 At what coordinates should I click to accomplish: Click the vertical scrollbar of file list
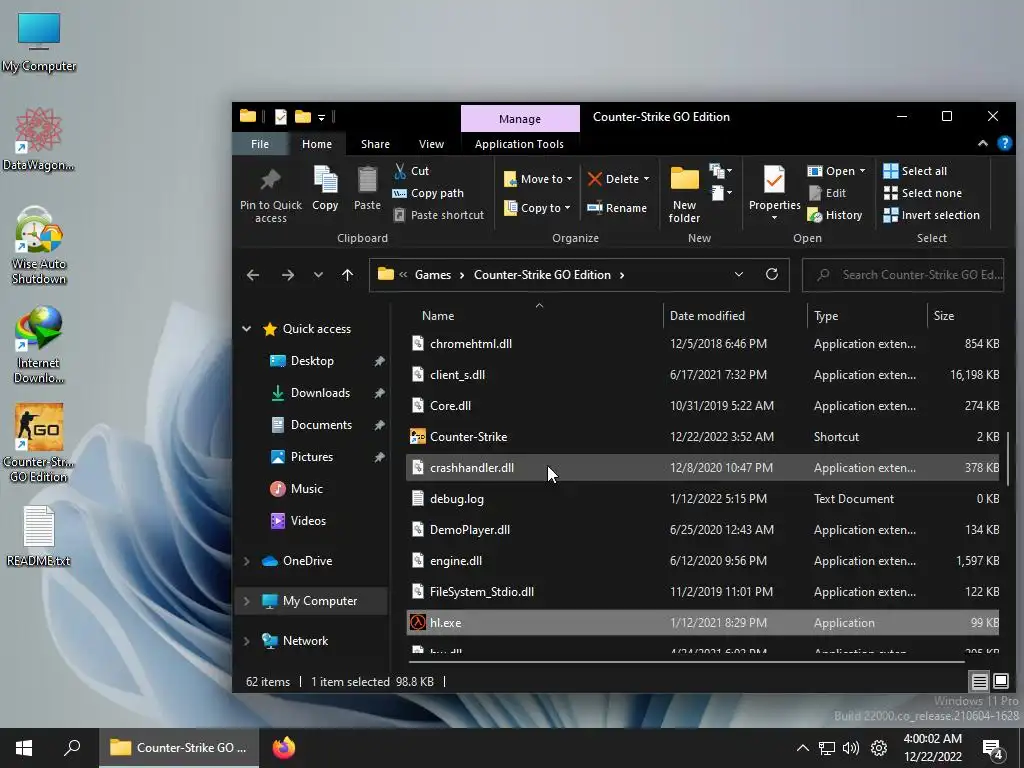pyautogui.click(x=1009, y=458)
